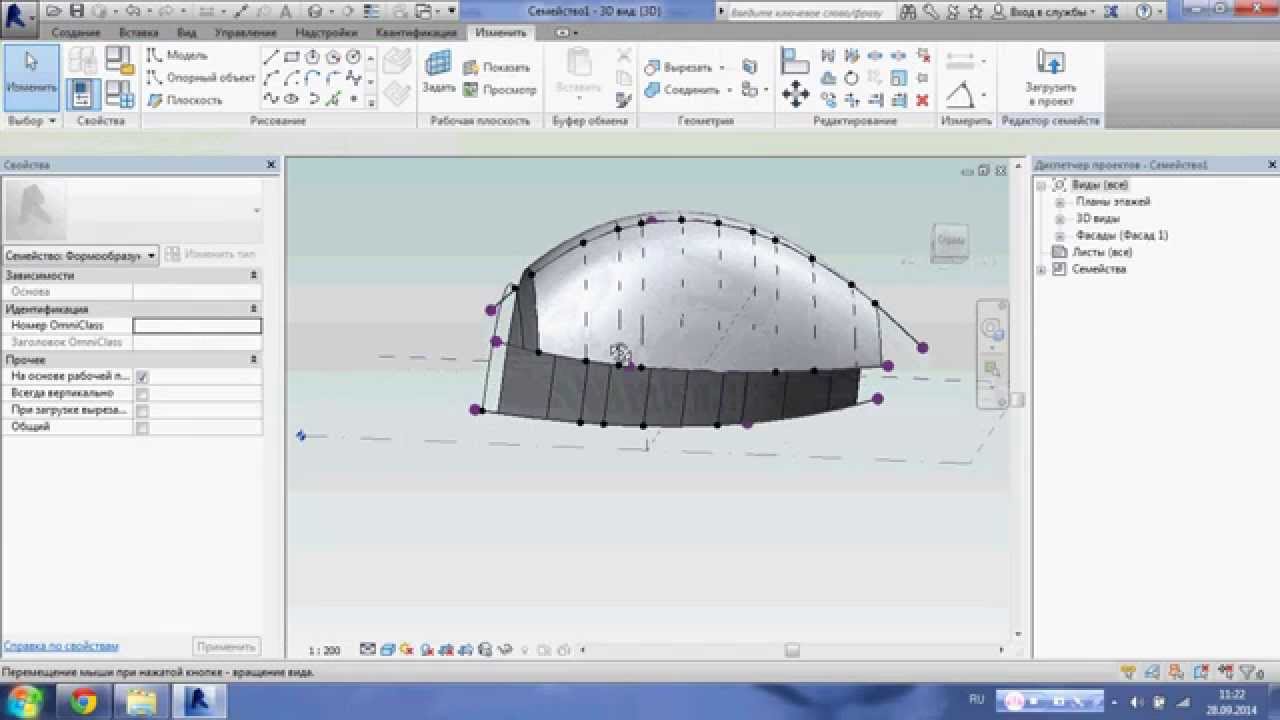Open the Соединить dropdown arrow
Viewport: 1280px width, 720px height.
(729, 90)
